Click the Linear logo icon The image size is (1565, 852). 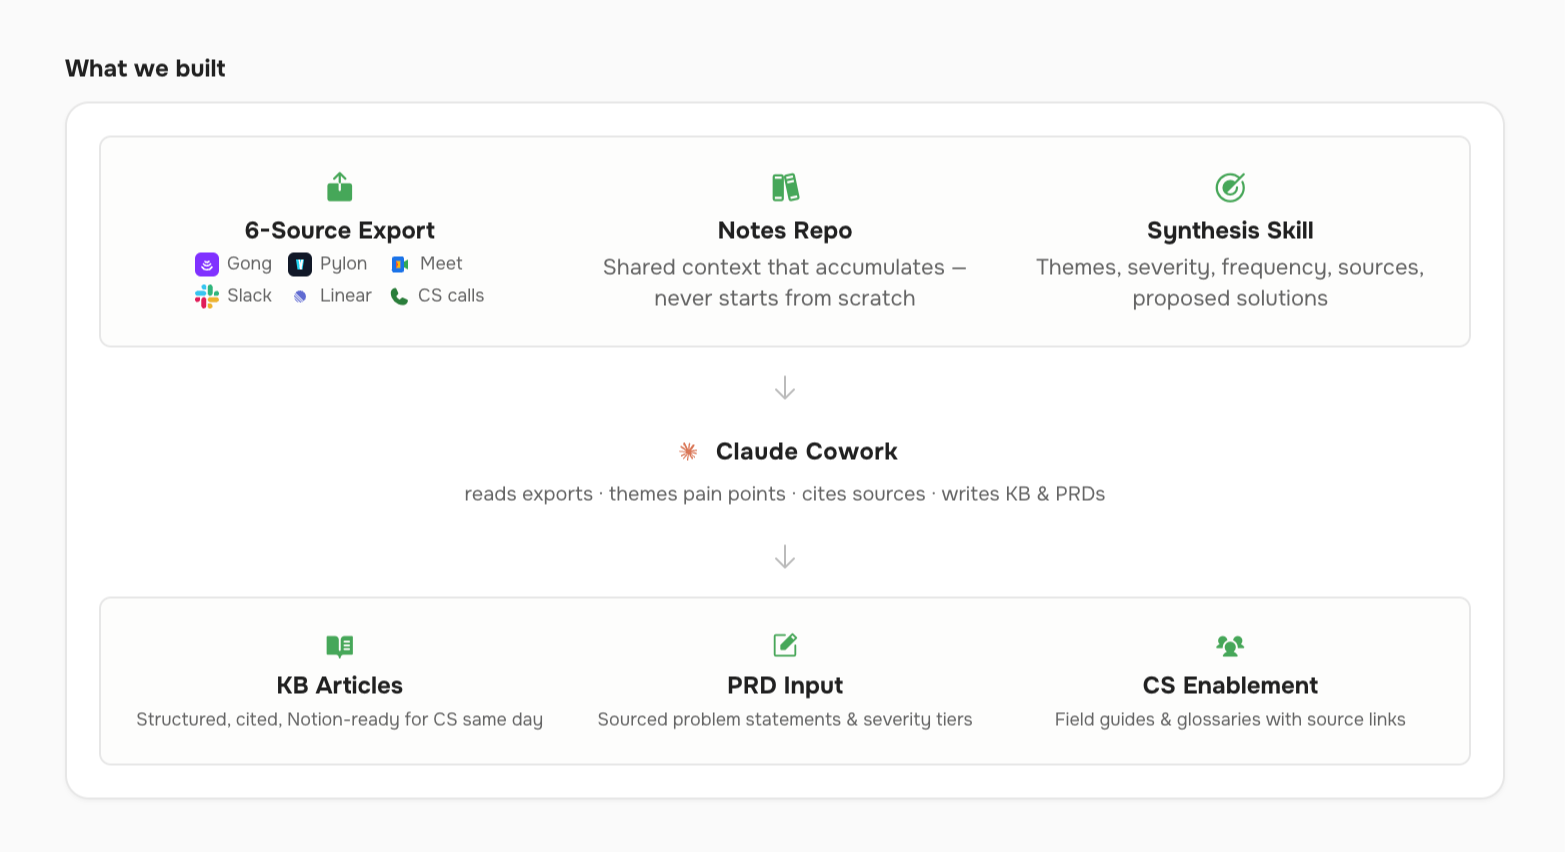pyautogui.click(x=300, y=296)
